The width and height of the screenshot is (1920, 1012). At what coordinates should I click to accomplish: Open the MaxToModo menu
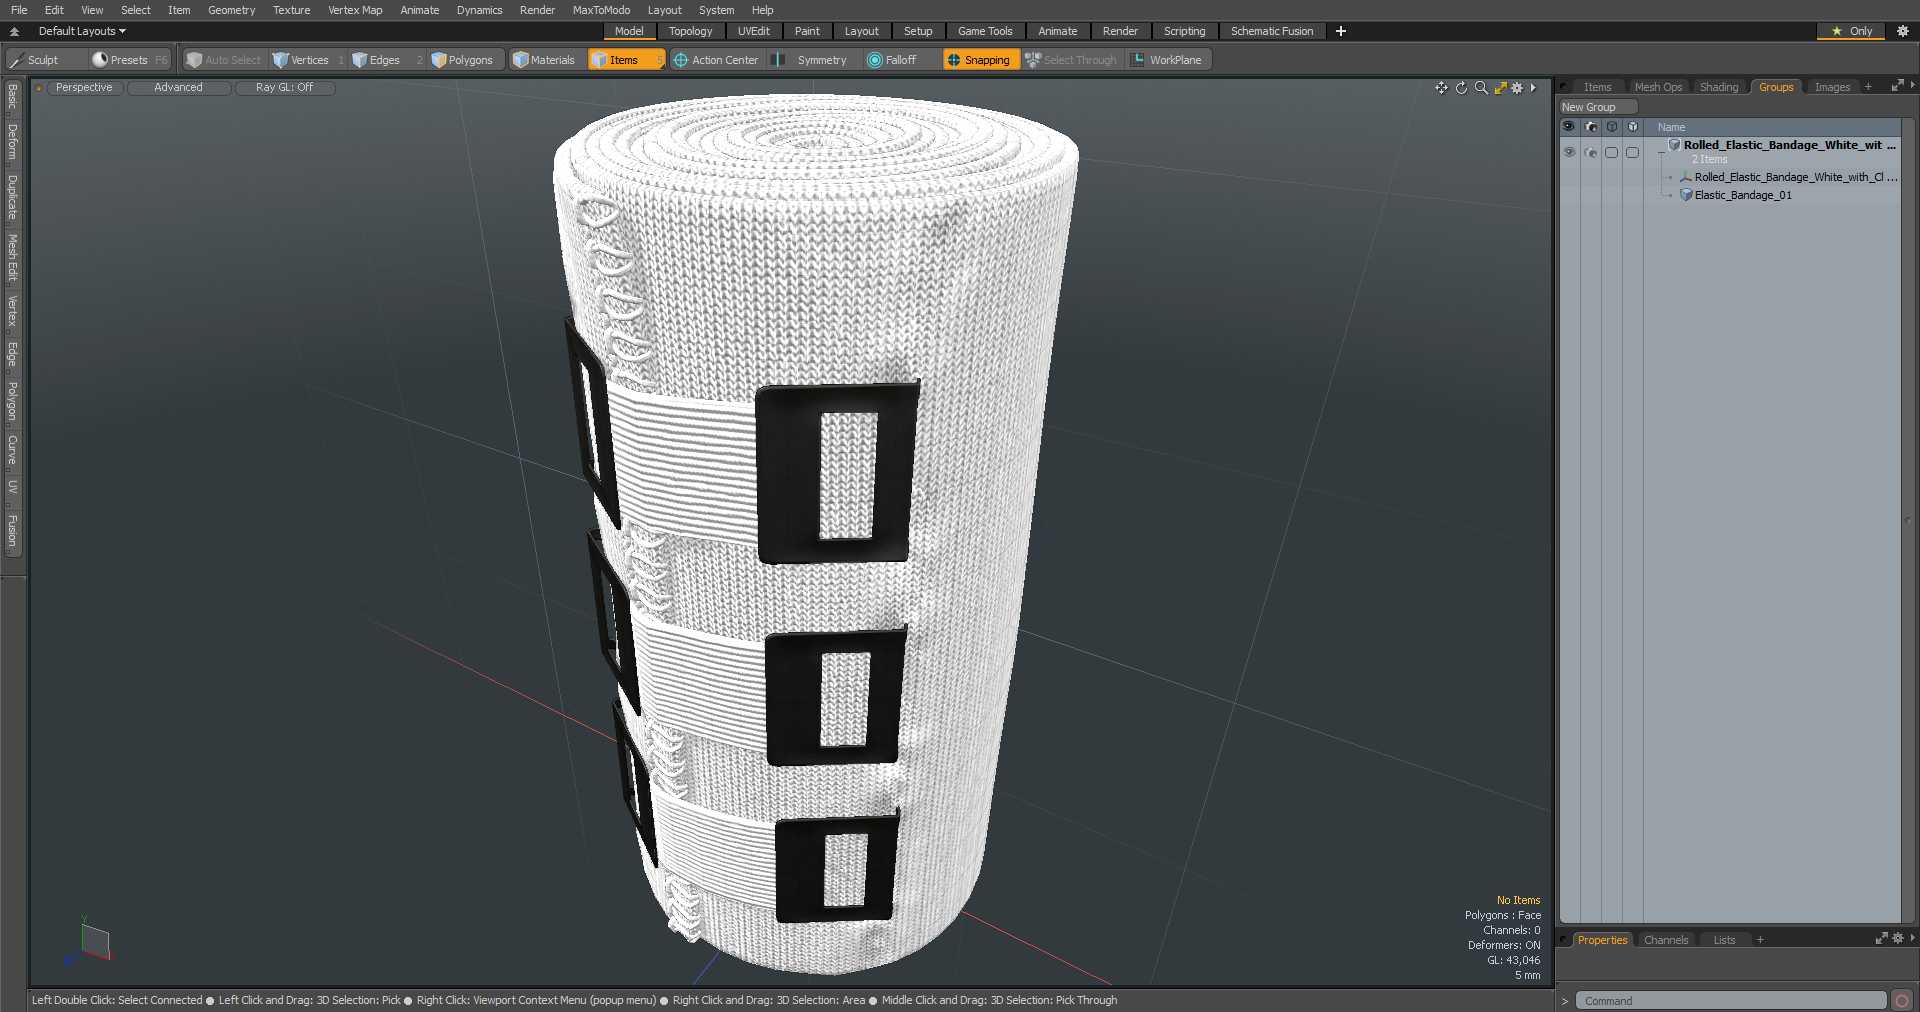pos(601,10)
